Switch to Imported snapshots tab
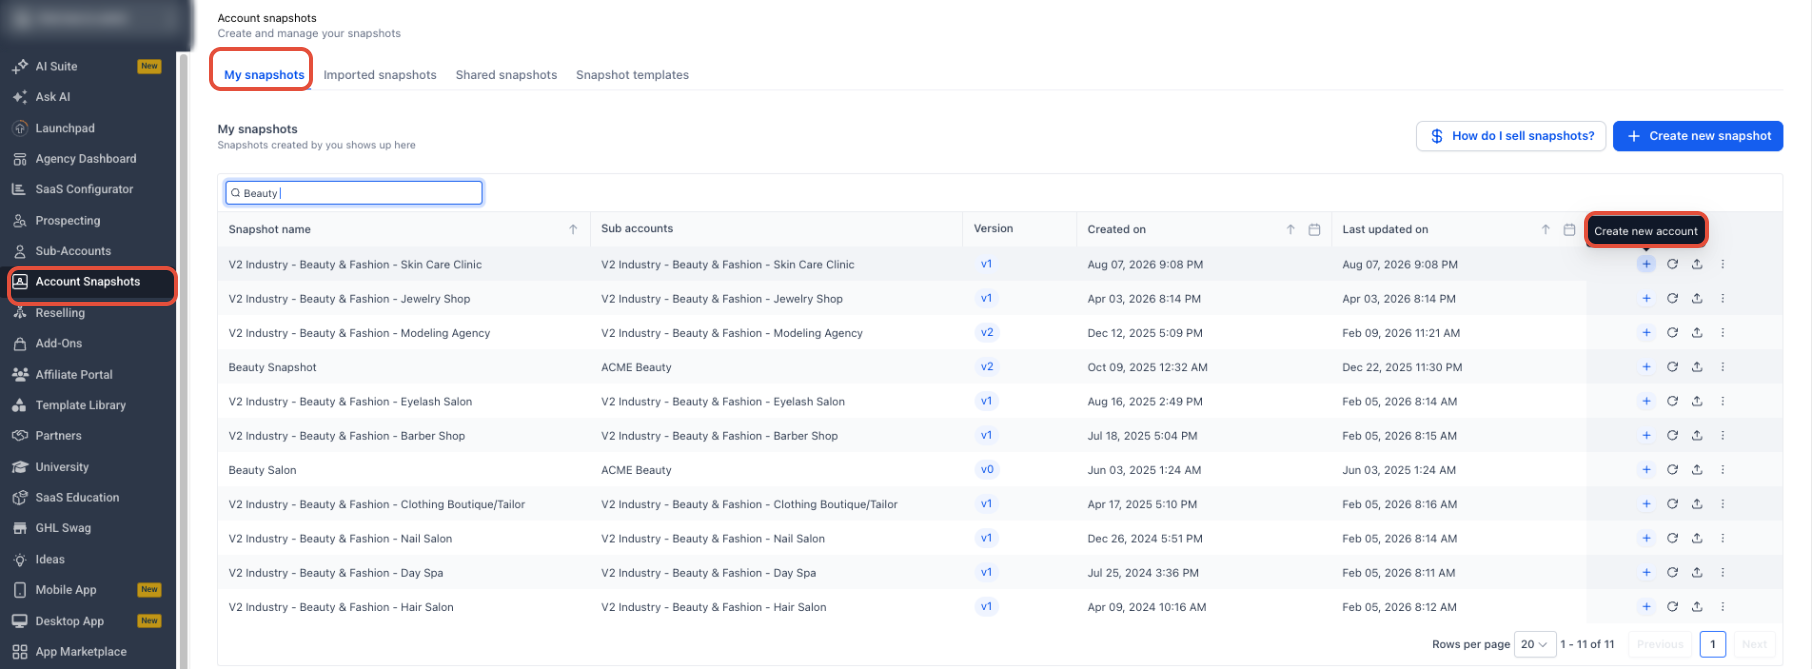Viewport: 1812px width, 669px height. 380,75
